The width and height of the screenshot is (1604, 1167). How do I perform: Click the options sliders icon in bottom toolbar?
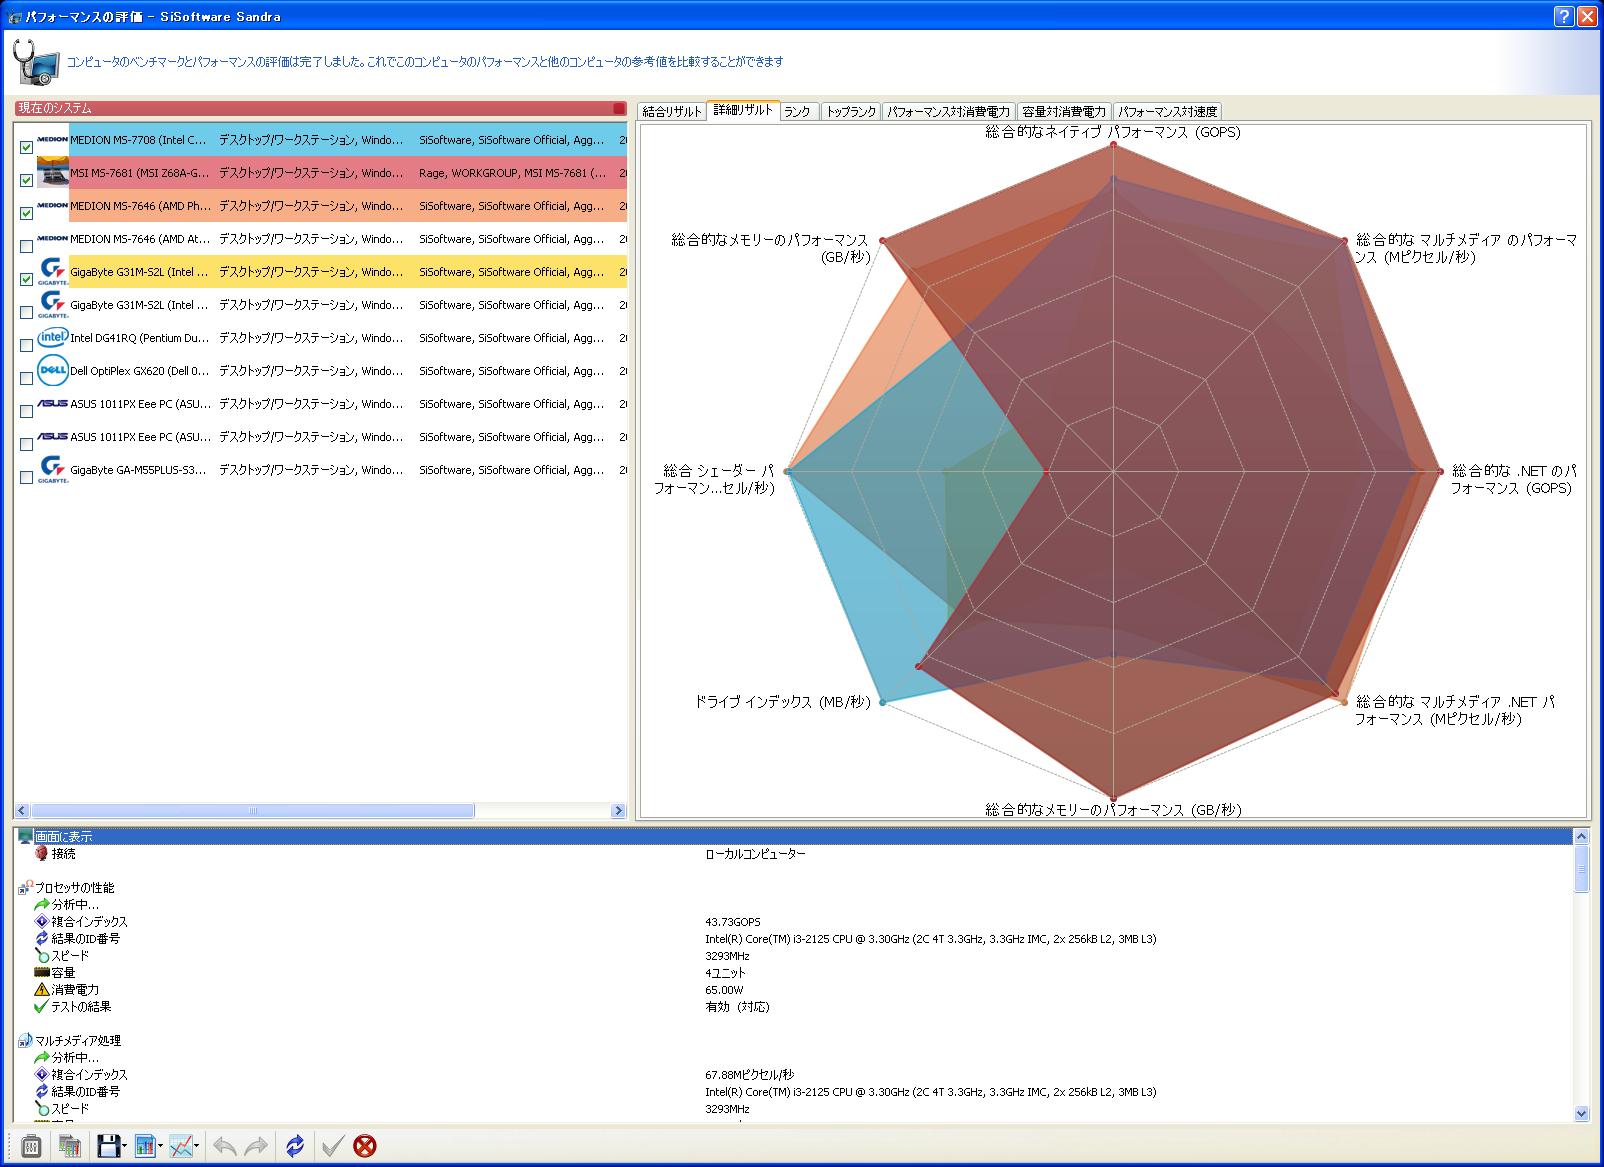pos(31,1146)
